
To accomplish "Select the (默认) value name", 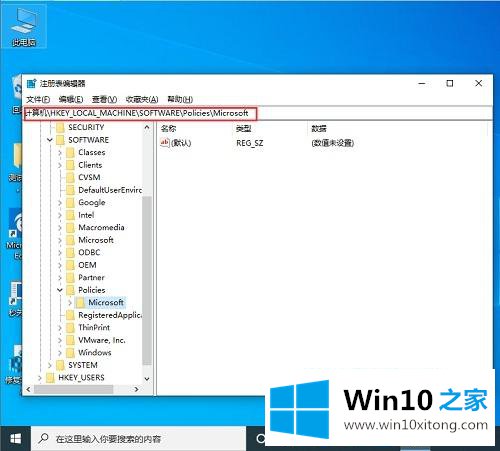I will coord(181,143).
